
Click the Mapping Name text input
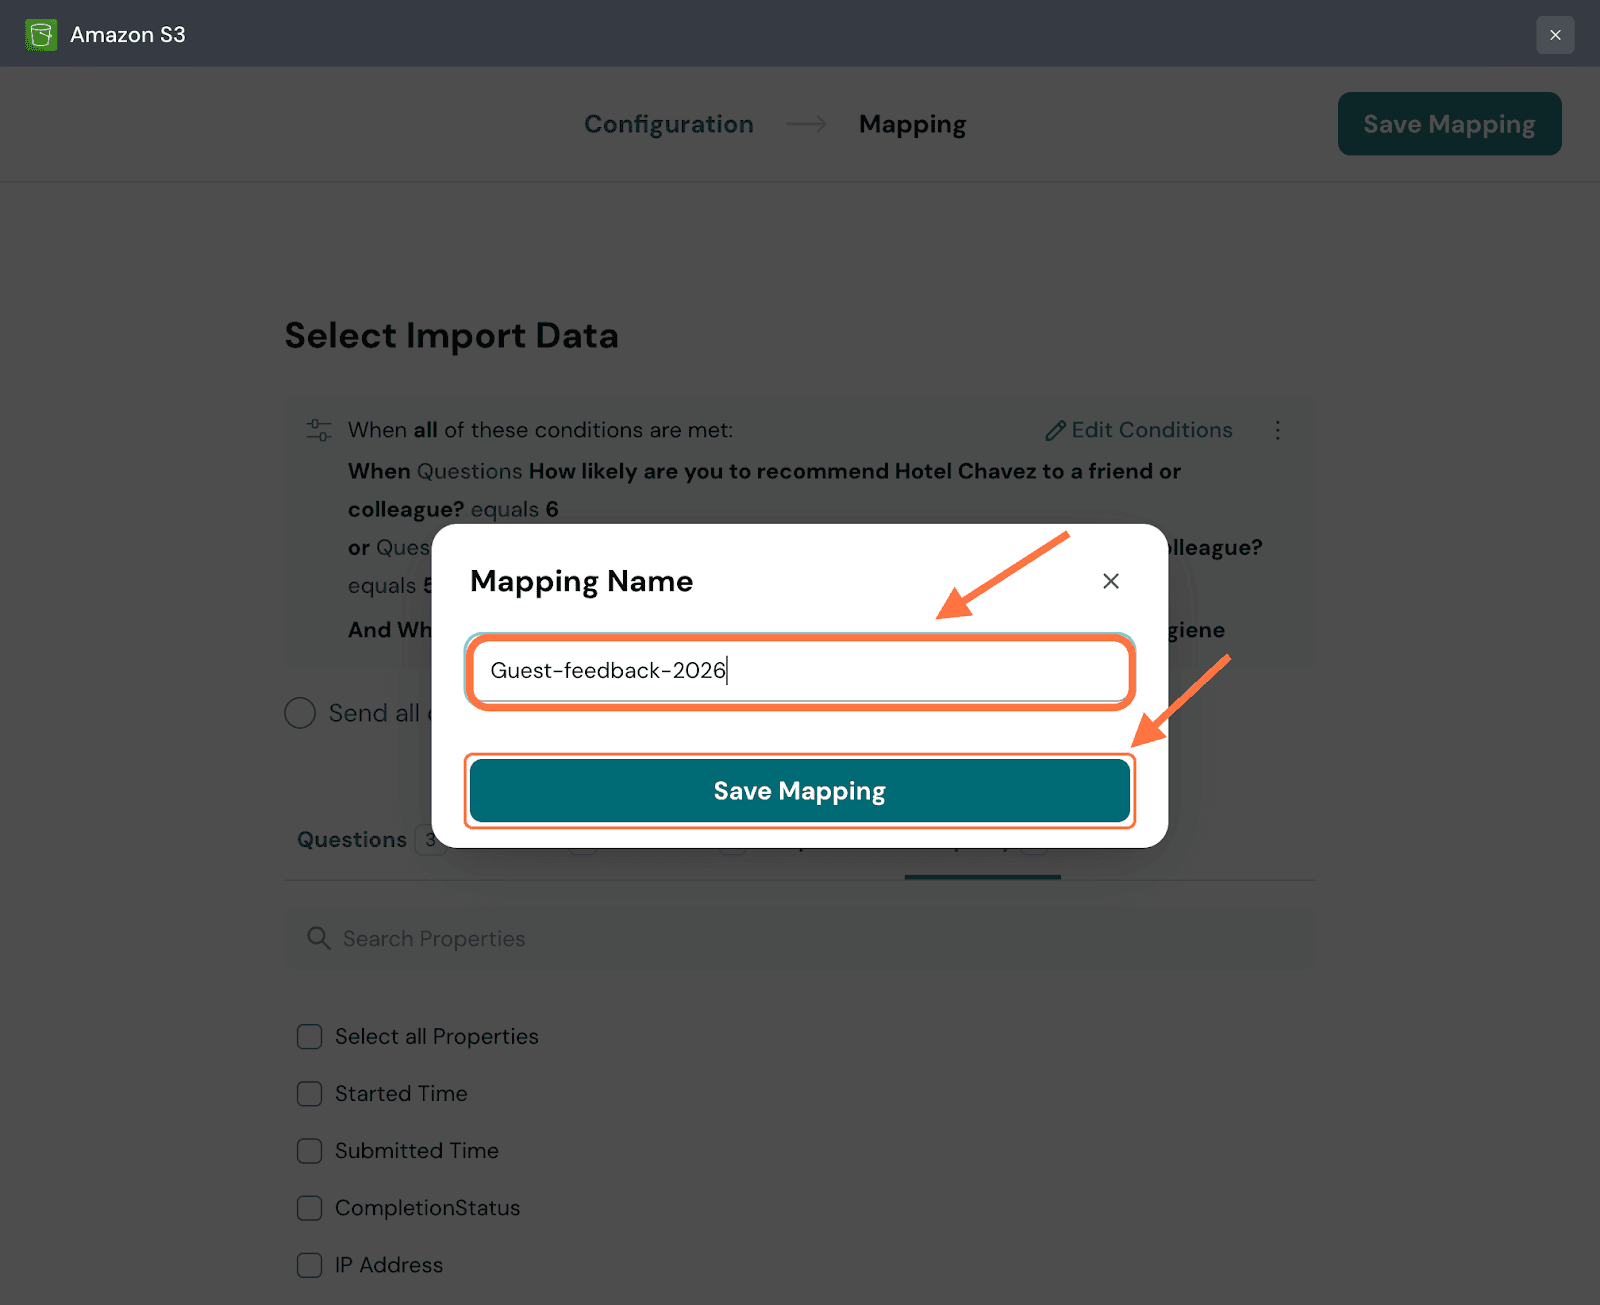[x=800, y=671]
